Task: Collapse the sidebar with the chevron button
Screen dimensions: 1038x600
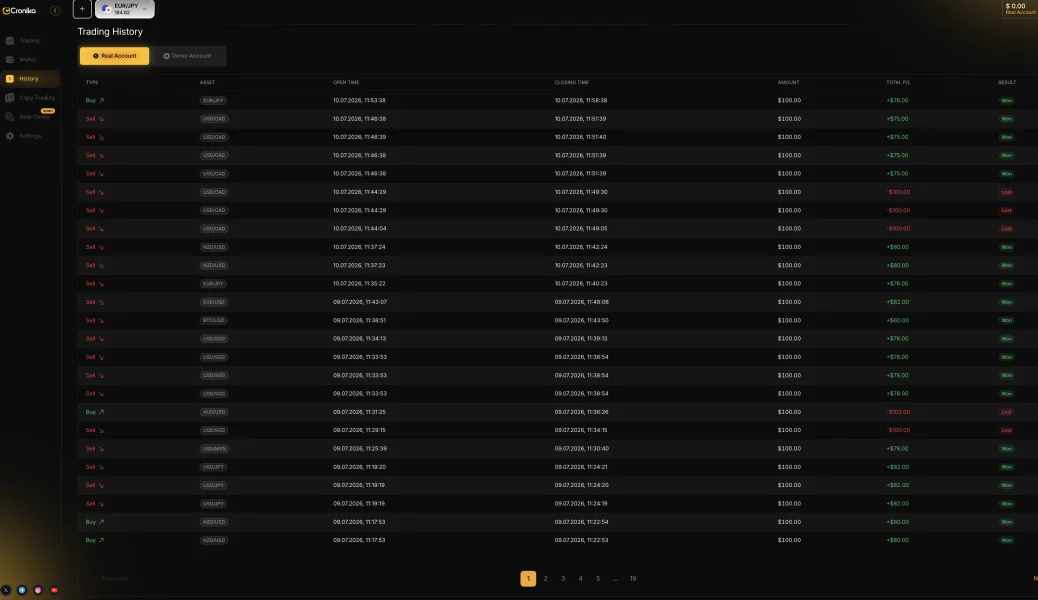Action: pos(55,11)
